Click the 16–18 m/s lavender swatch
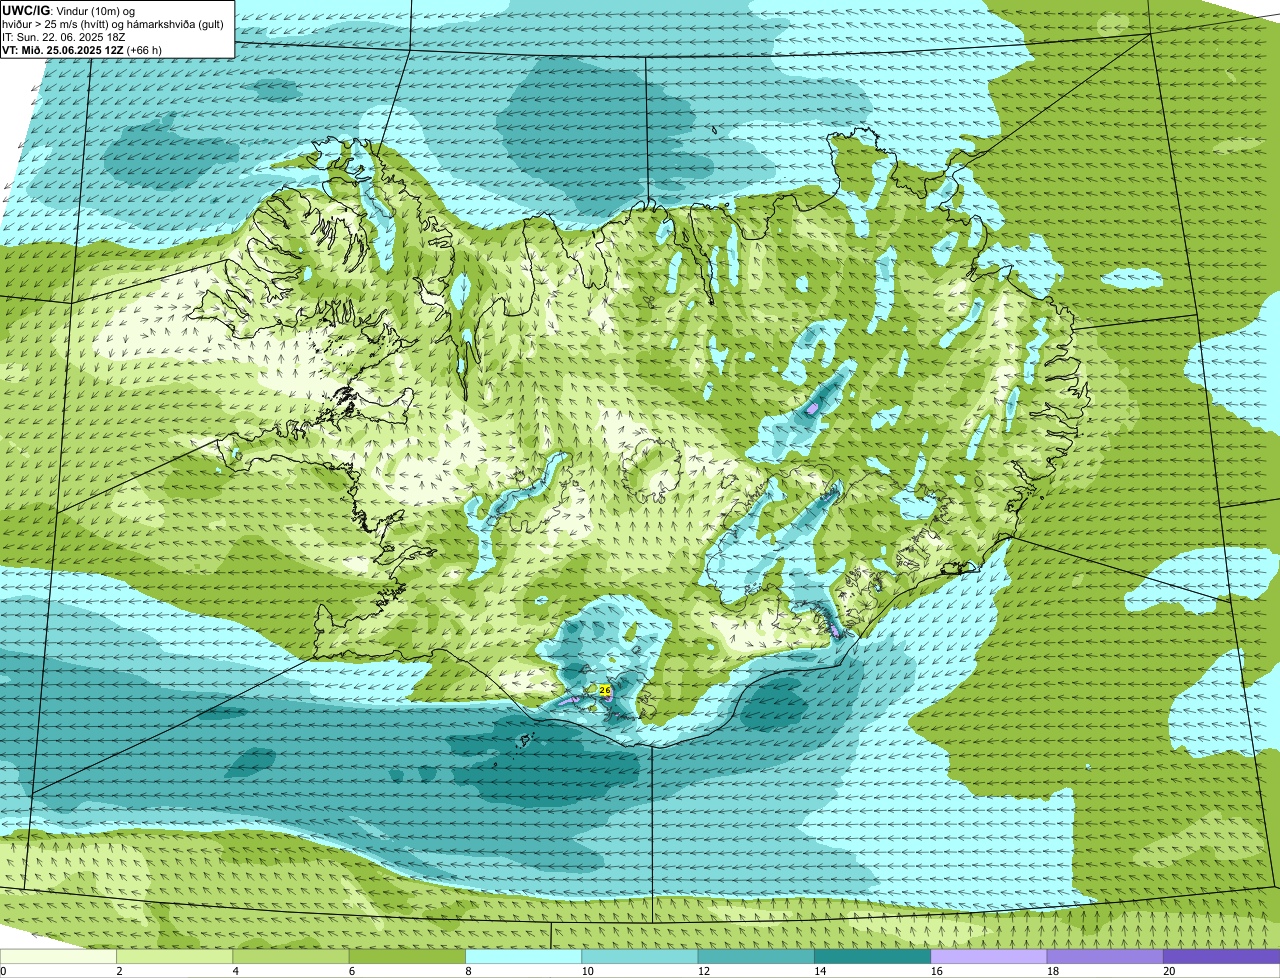This screenshot has width=1280, height=978. (989, 956)
